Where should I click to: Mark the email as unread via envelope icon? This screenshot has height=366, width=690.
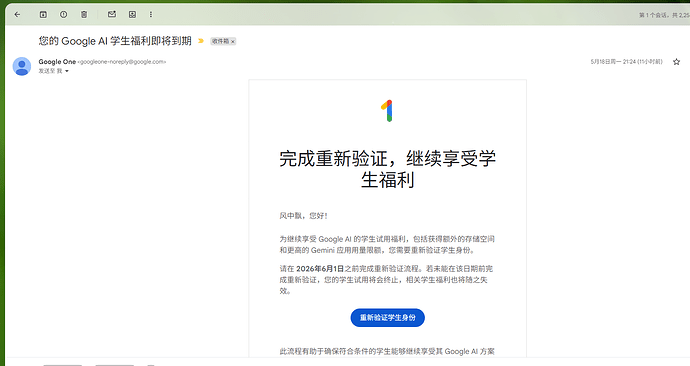112,15
